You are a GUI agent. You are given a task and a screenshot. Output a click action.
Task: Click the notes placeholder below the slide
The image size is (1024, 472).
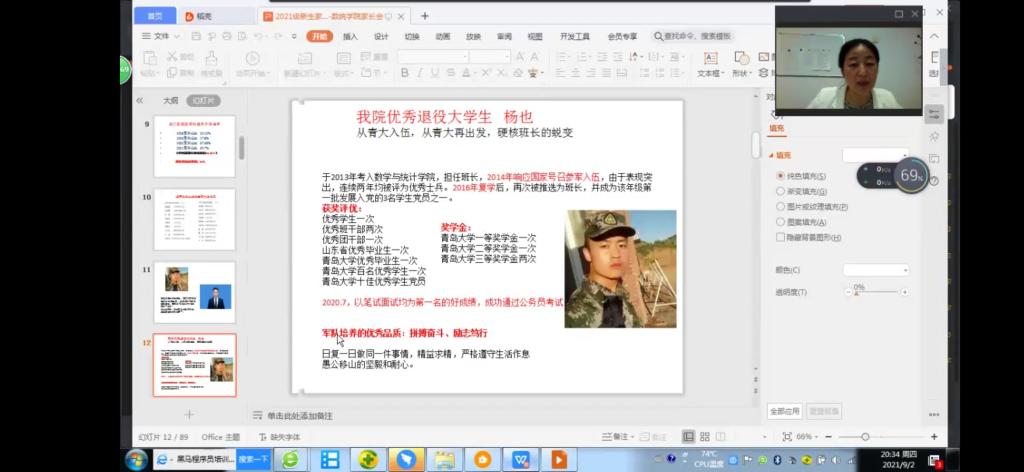coord(299,415)
